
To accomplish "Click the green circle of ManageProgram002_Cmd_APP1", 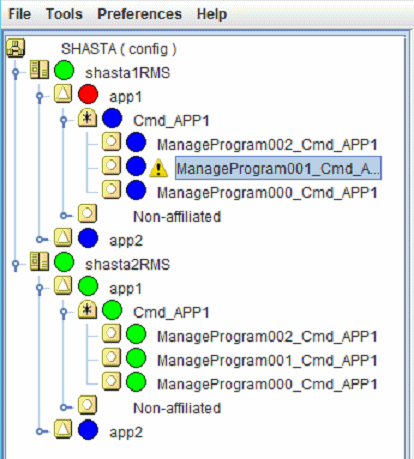I will click(x=136, y=334).
